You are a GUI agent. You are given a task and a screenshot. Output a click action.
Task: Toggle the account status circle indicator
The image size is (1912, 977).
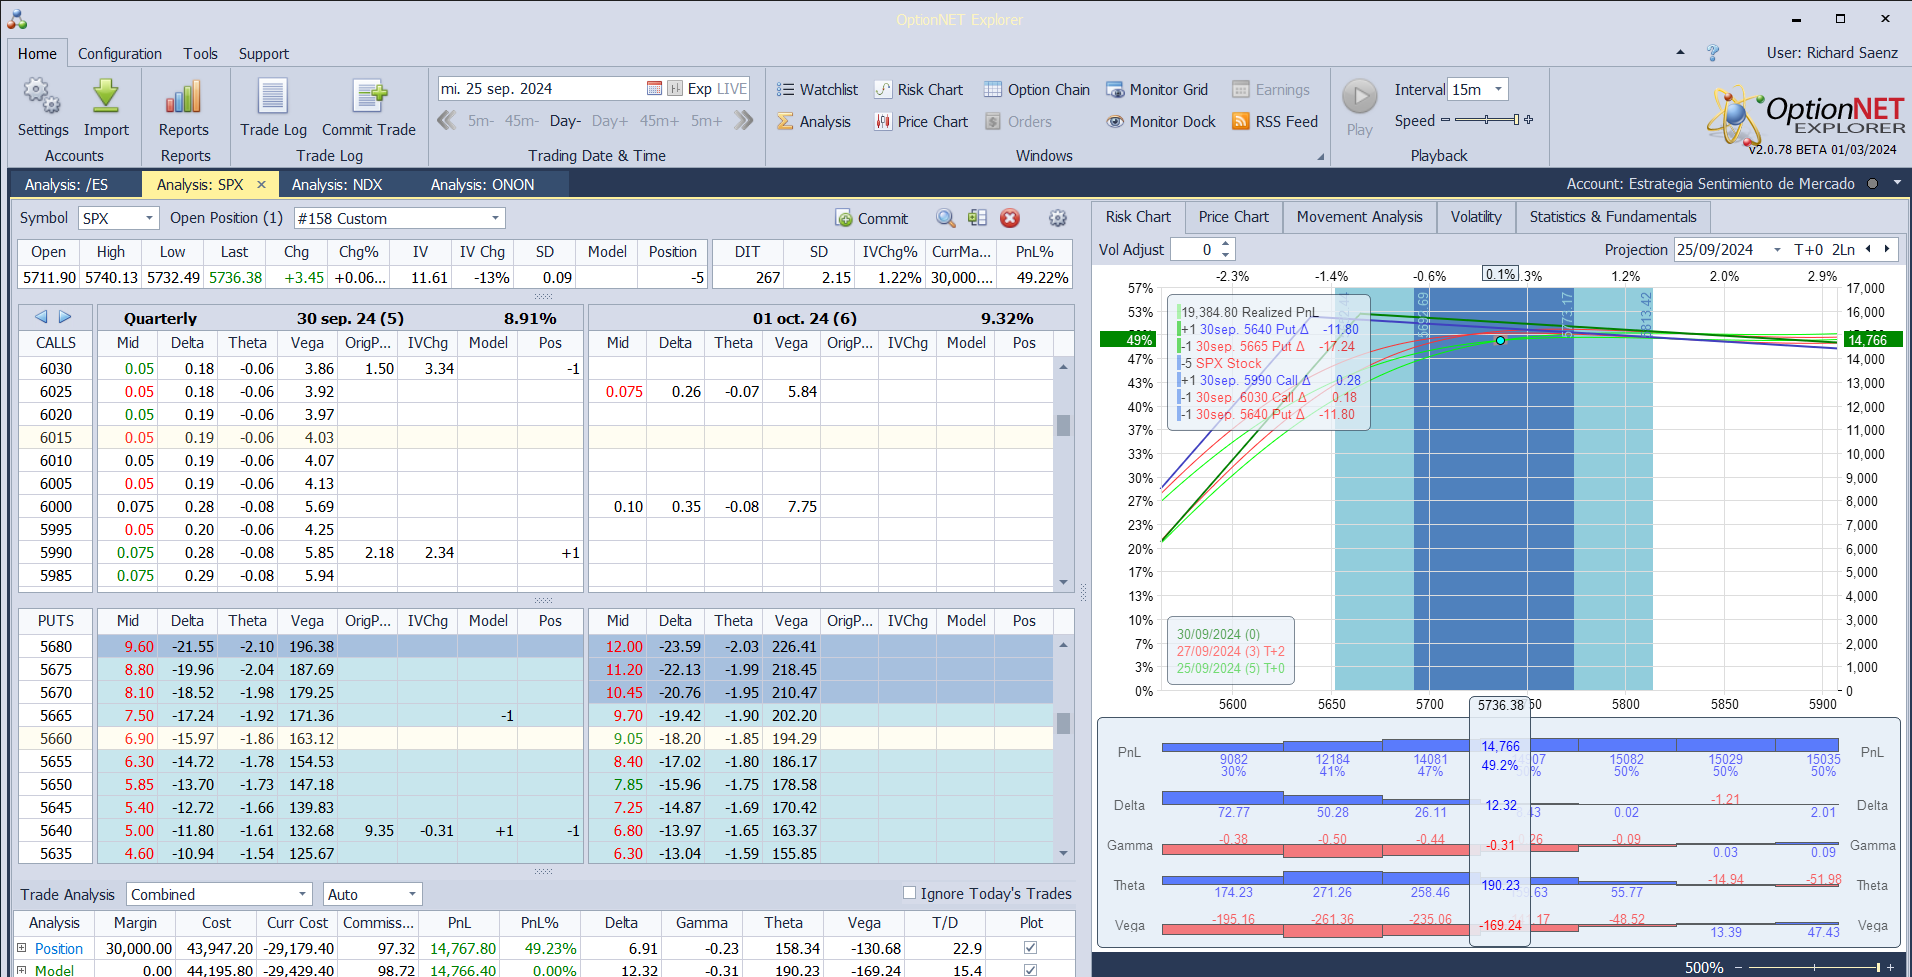click(1872, 184)
